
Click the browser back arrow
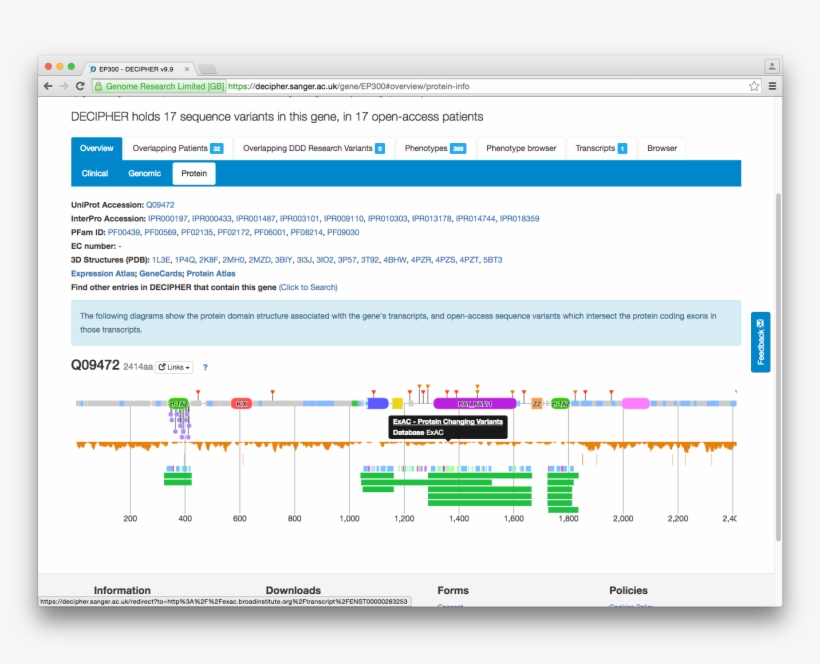48,86
